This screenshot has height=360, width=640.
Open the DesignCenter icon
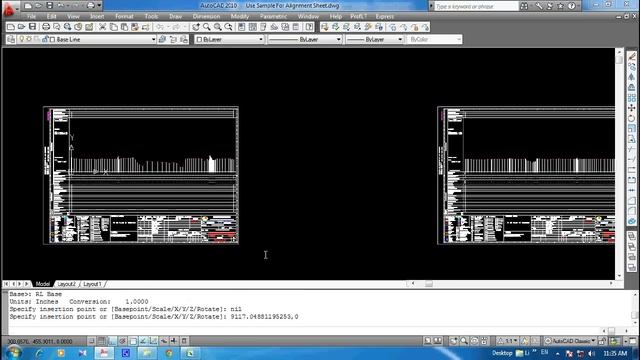click(x=253, y=27)
